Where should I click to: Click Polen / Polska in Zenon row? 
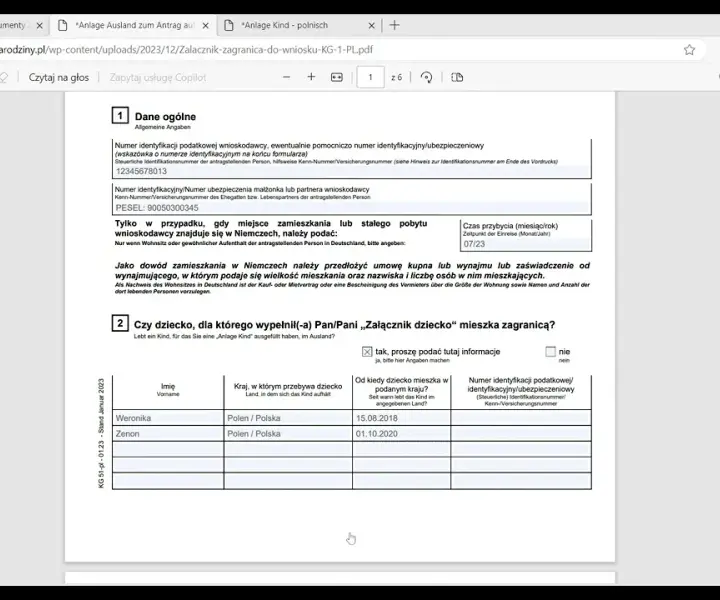288,433
